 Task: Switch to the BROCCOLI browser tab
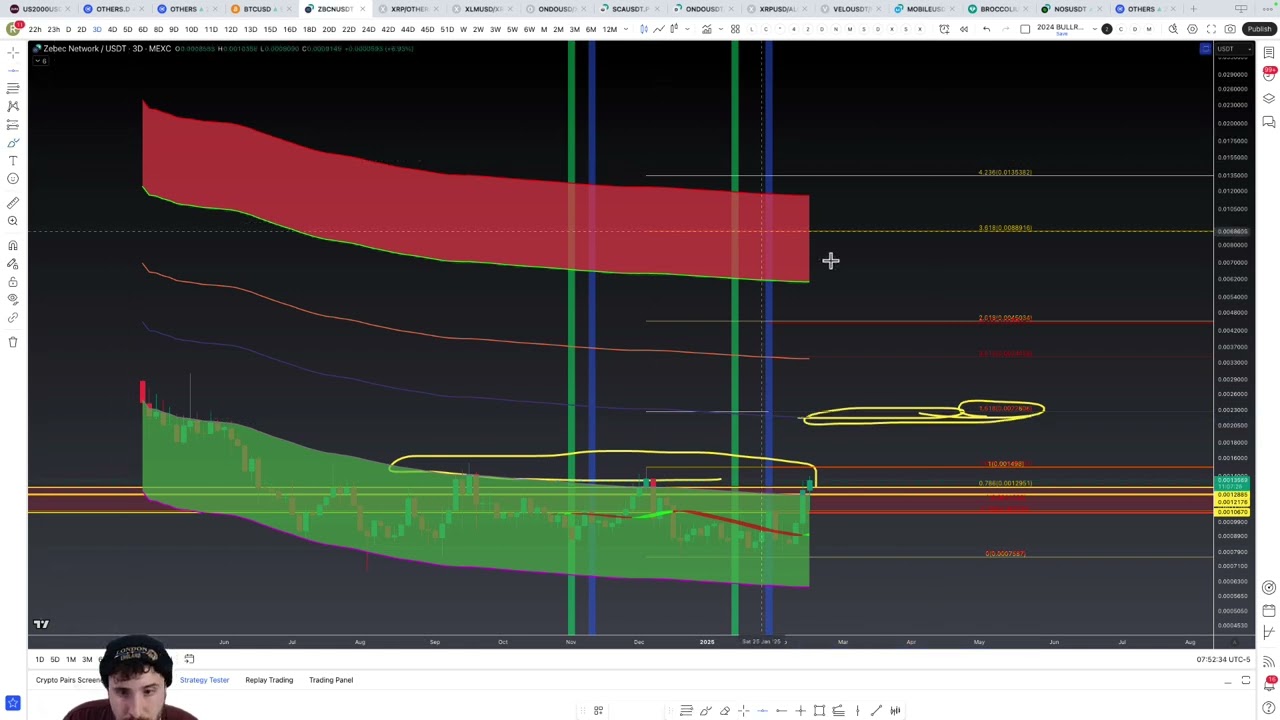pos(997,9)
